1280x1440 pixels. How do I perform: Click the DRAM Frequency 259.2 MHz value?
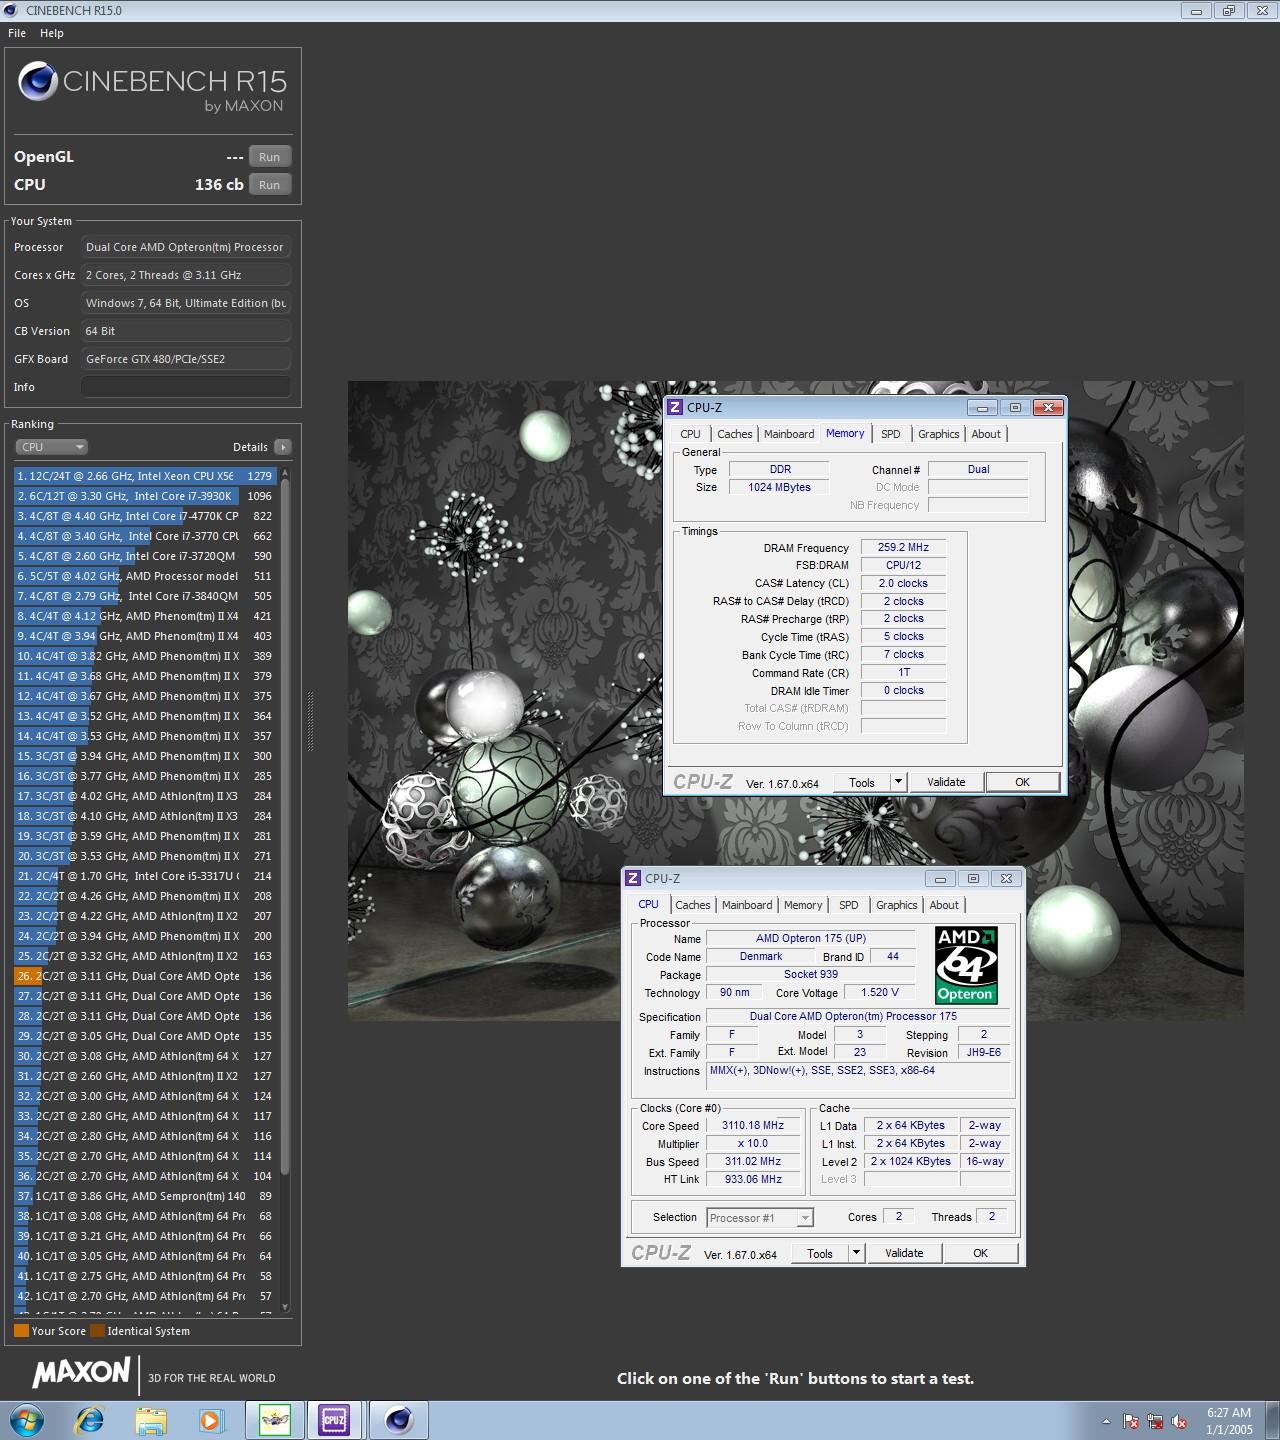(903, 548)
